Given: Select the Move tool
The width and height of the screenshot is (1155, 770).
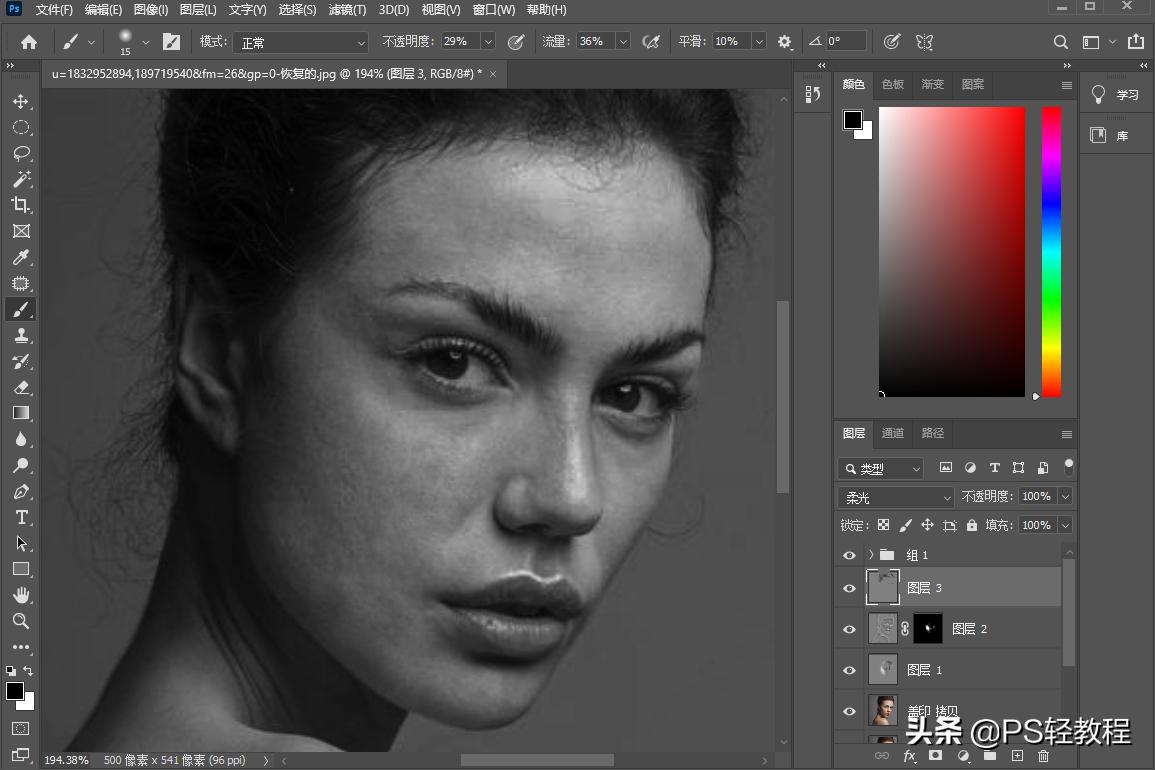Looking at the screenshot, I should [21, 102].
